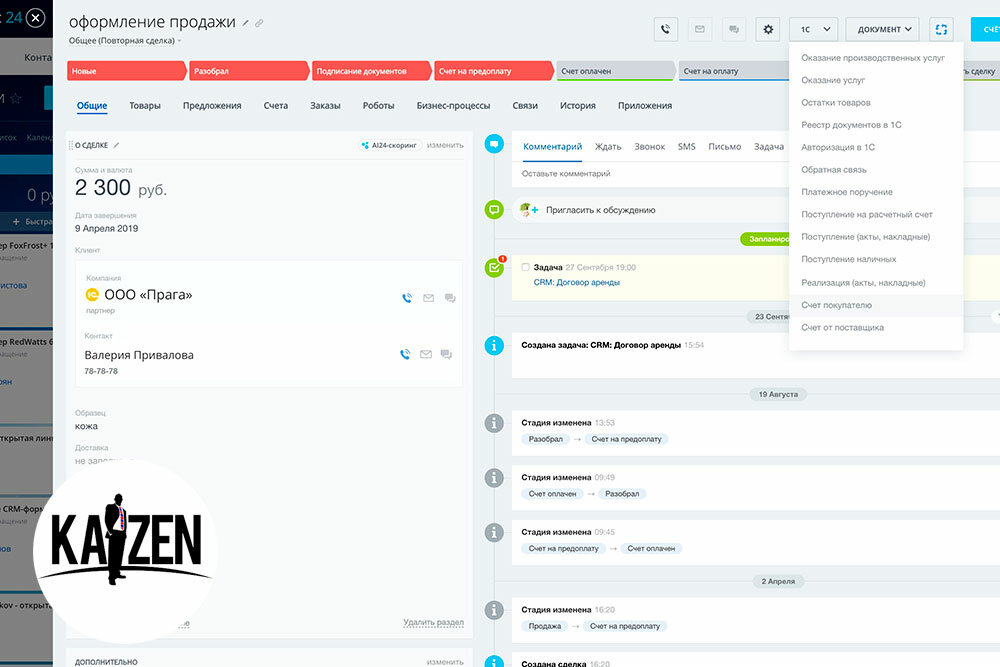This screenshot has width=1000, height=667.
Task: Tick the Задача CRM: Договор аренды checkbox
Action: (526, 267)
